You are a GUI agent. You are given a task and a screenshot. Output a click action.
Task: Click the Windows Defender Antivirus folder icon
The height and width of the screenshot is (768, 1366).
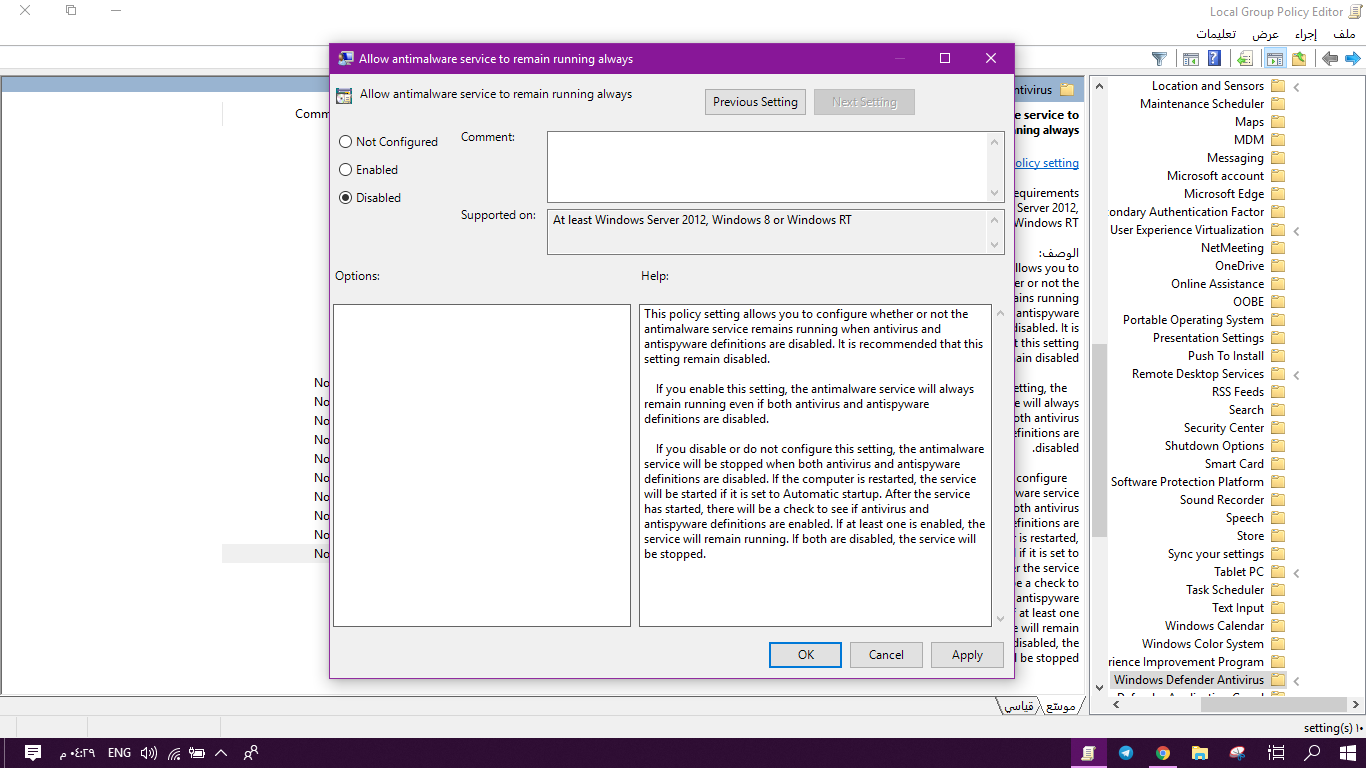click(x=1278, y=680)
